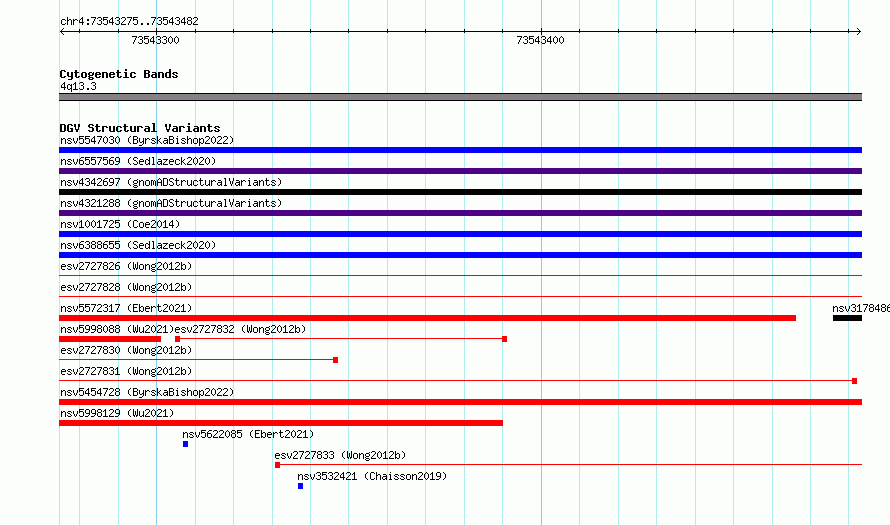Open nsv5998129 (Wu2021) variant label

click(117, 413)
